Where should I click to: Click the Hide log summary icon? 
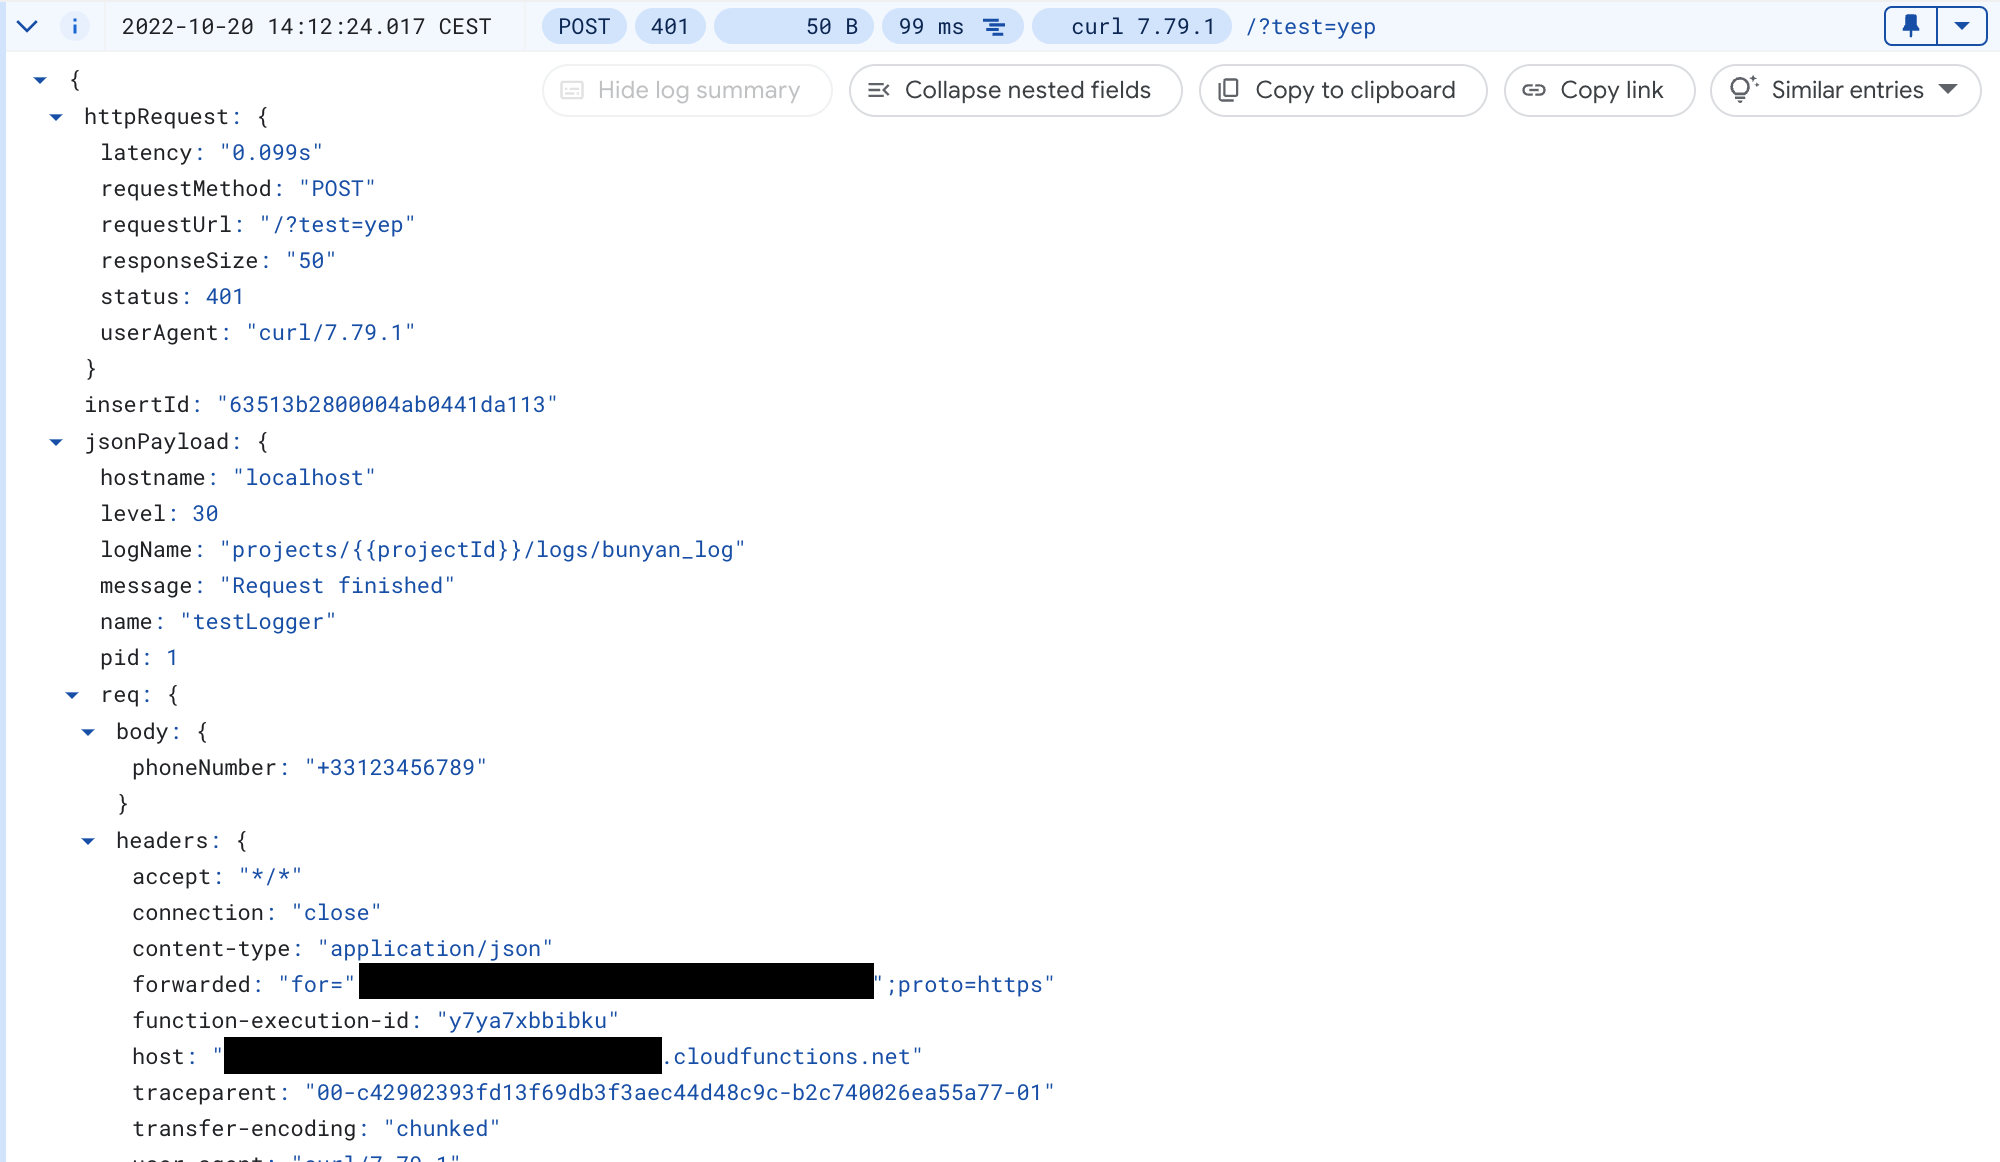pyautogui.click(x=571, y=90)
